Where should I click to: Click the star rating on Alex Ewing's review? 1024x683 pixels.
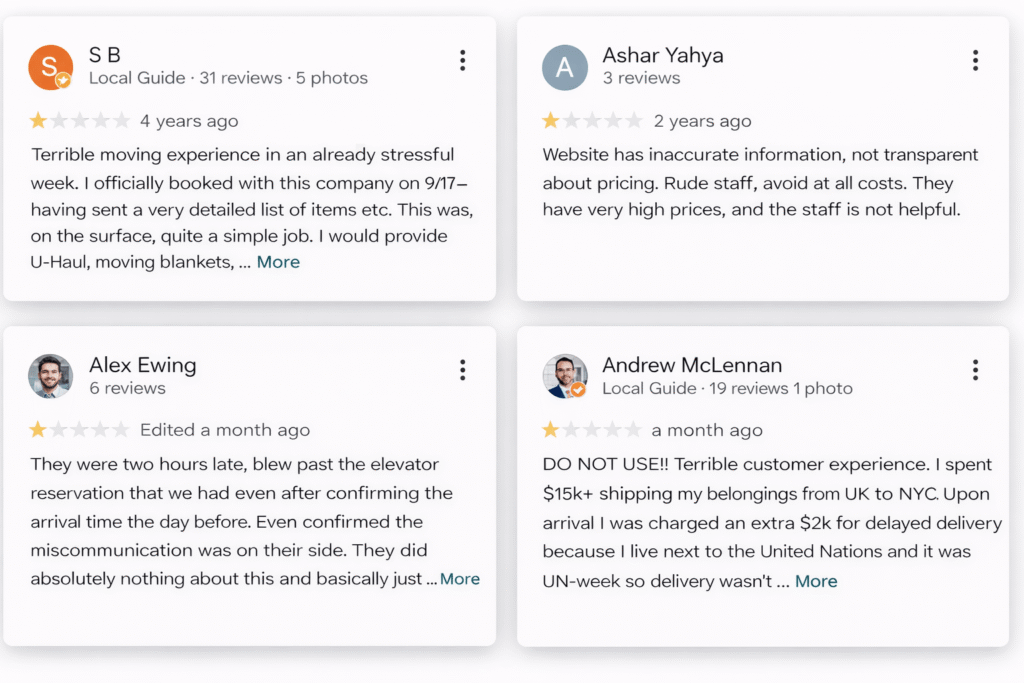[80, 430]
